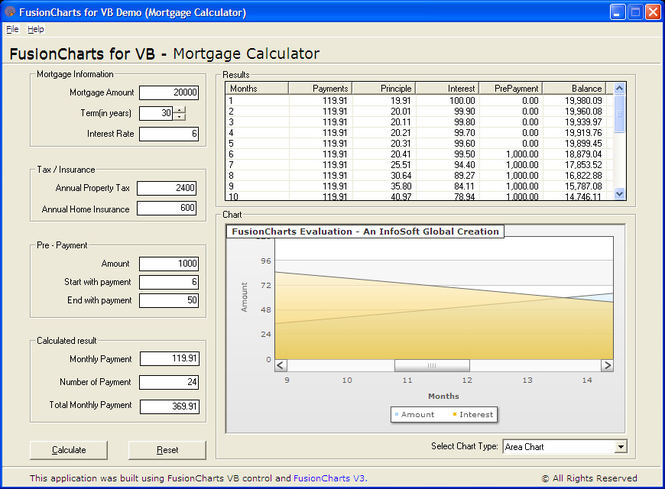The width and height of the screenshot is (665, 489).
Task: Open the Help menu
Action: coord(36,29)
